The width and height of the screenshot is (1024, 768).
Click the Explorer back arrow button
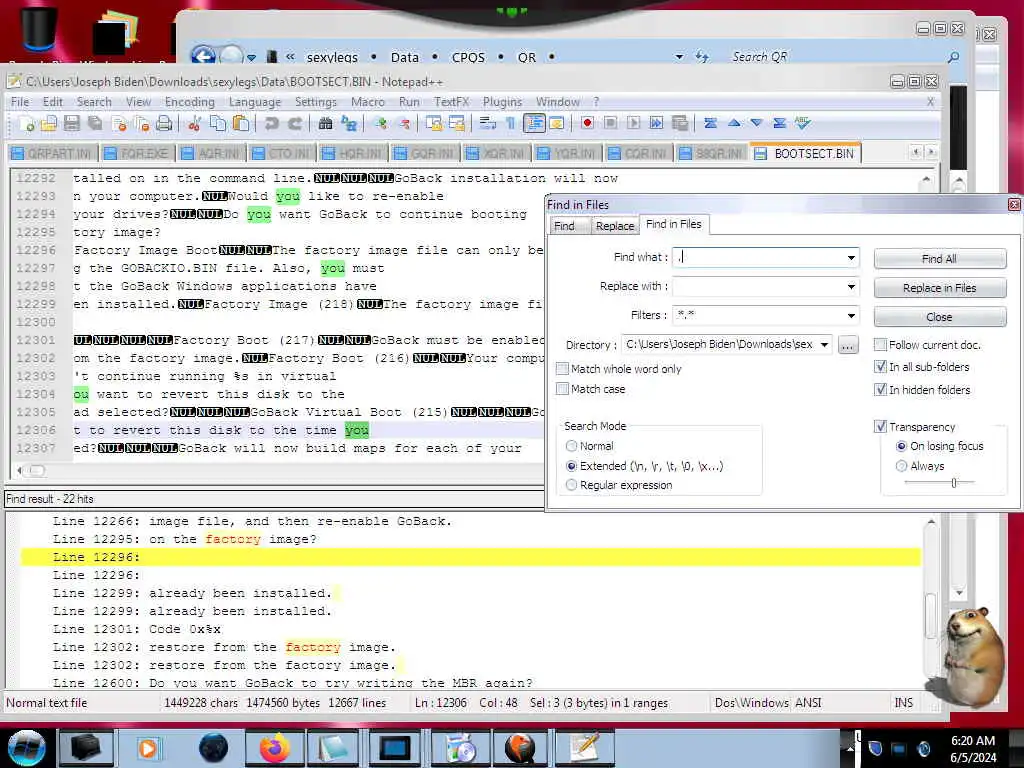[203, 56]
